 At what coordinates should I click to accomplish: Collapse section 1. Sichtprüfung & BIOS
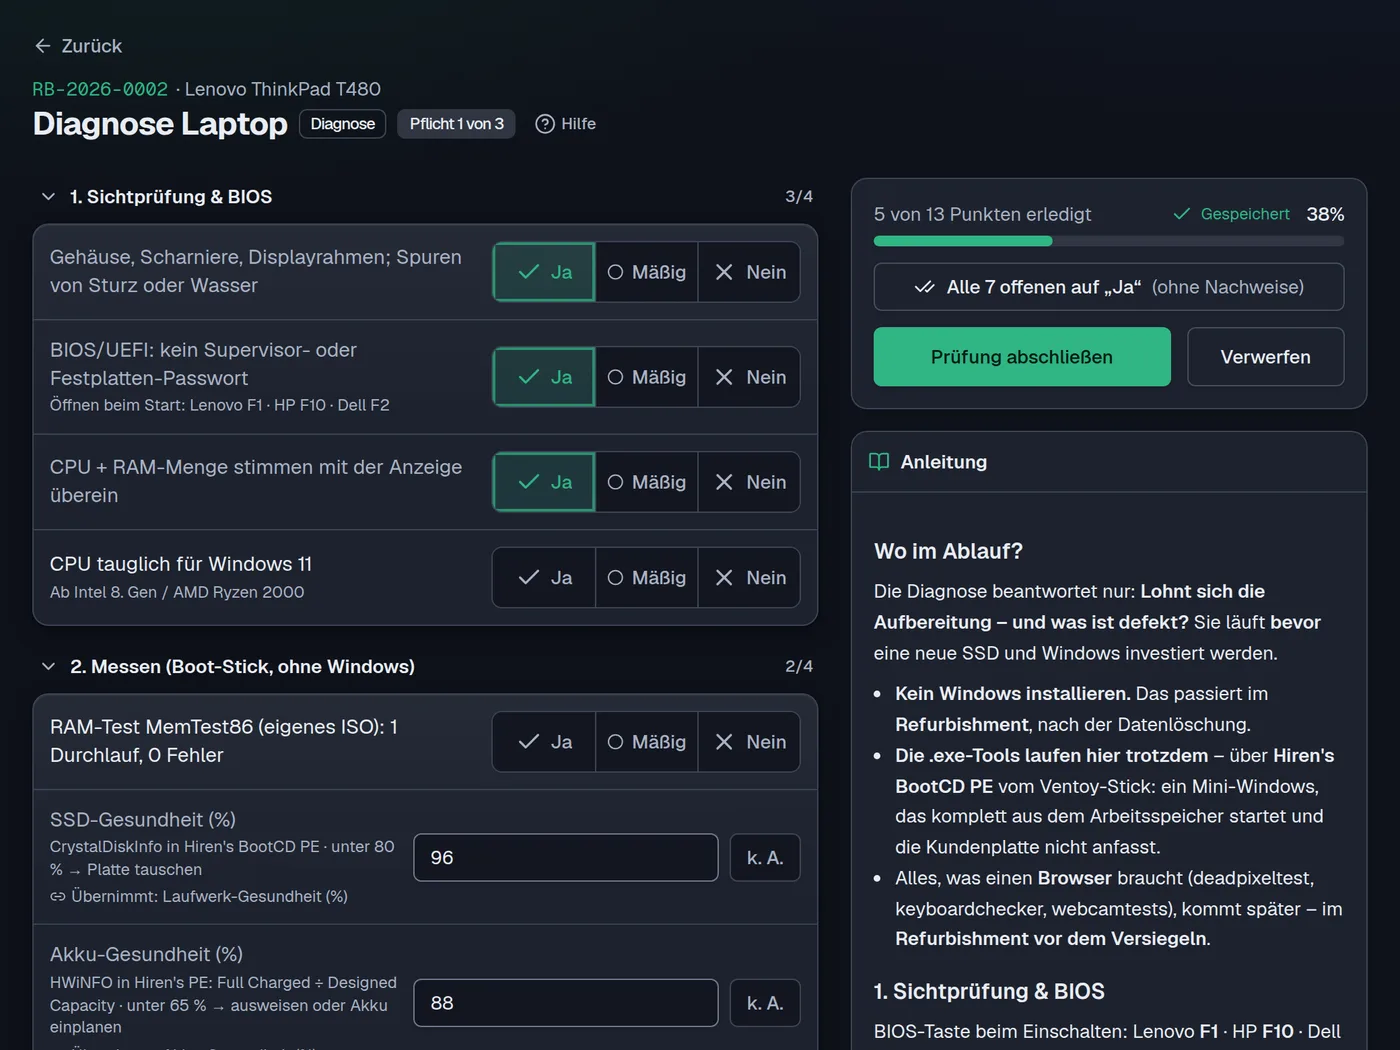(x=48, y=197)
